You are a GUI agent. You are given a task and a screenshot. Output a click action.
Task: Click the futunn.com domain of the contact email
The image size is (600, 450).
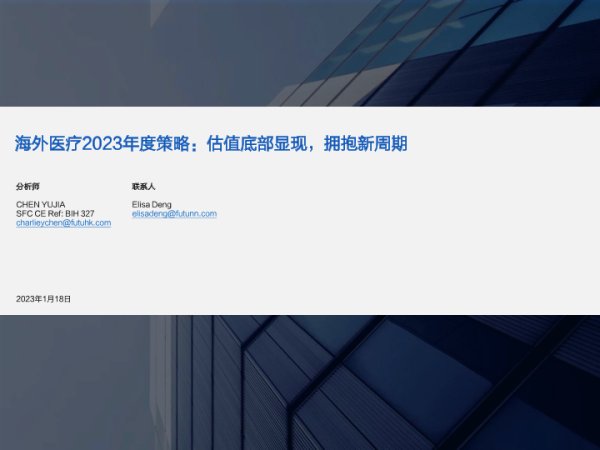pyautogui.click(x=197, y=214)
